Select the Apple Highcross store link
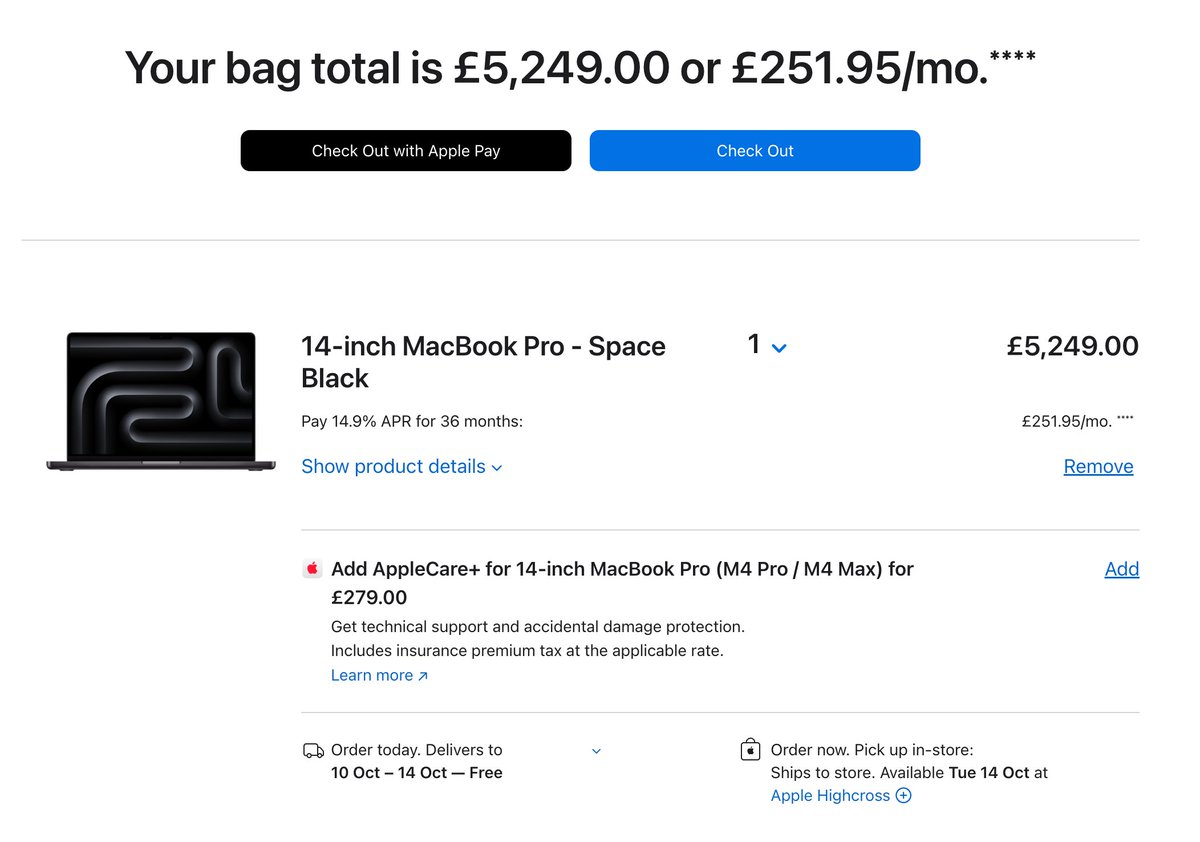This screenshot has width=1200, height=842. (830, 796)
